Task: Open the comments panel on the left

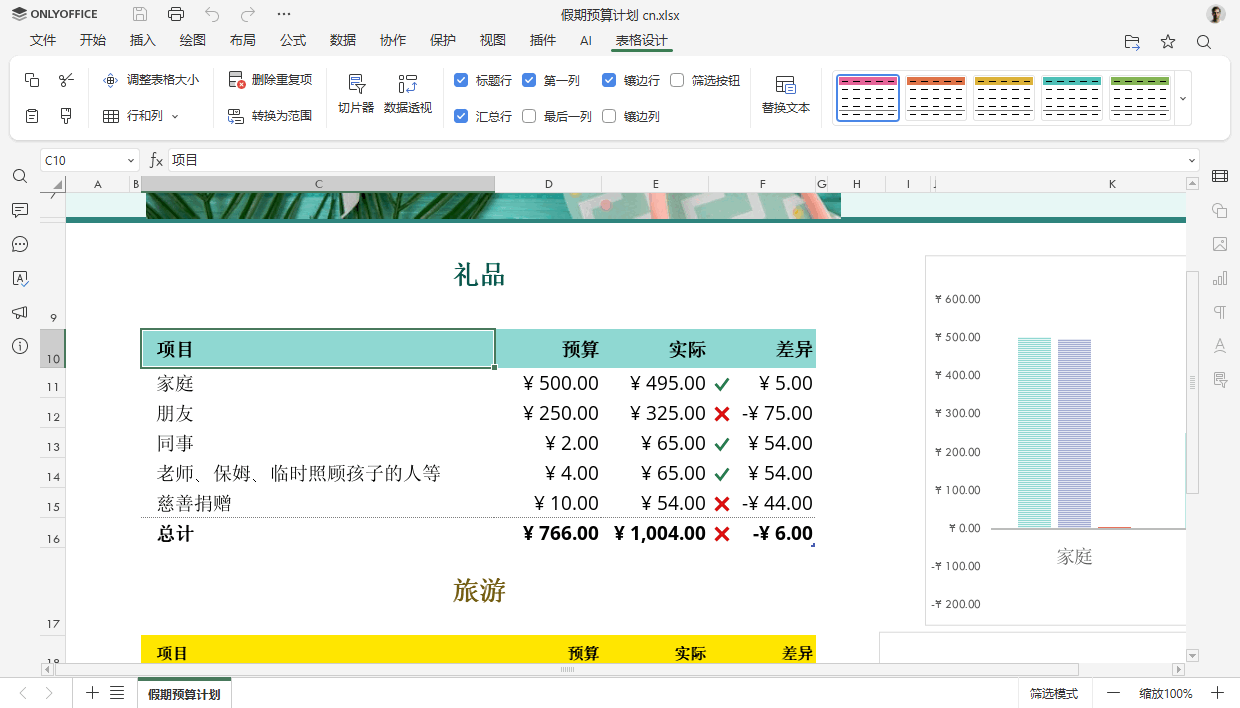Action: [19, 210]
